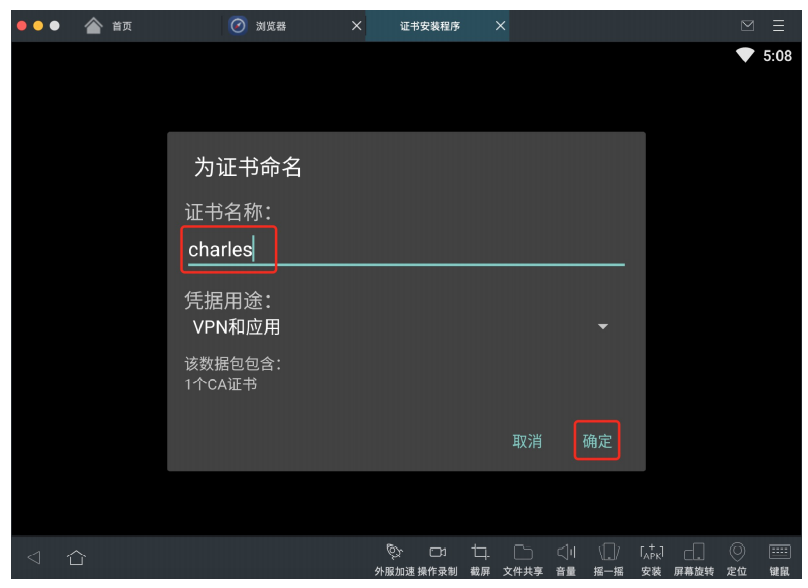Click the Android home icon
The width and height of the screenshot is (808, 588).
76,557
